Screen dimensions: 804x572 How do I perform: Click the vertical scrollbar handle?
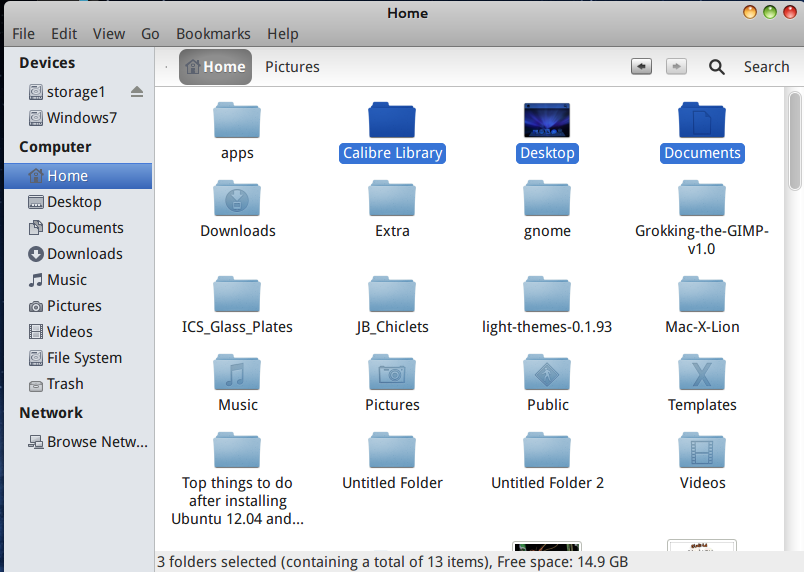point(795,141)
